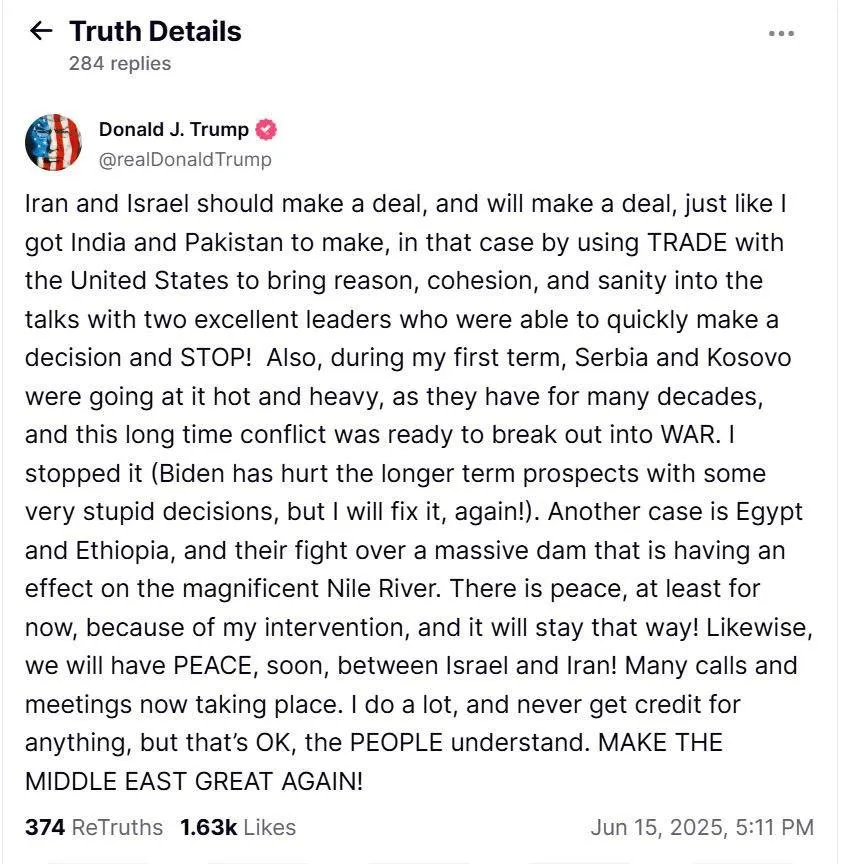Click "MIDDLE EAST GREAT AGAIN!" closing line
This screenshot has height=864, width=861.
click(x=194, y=781)
